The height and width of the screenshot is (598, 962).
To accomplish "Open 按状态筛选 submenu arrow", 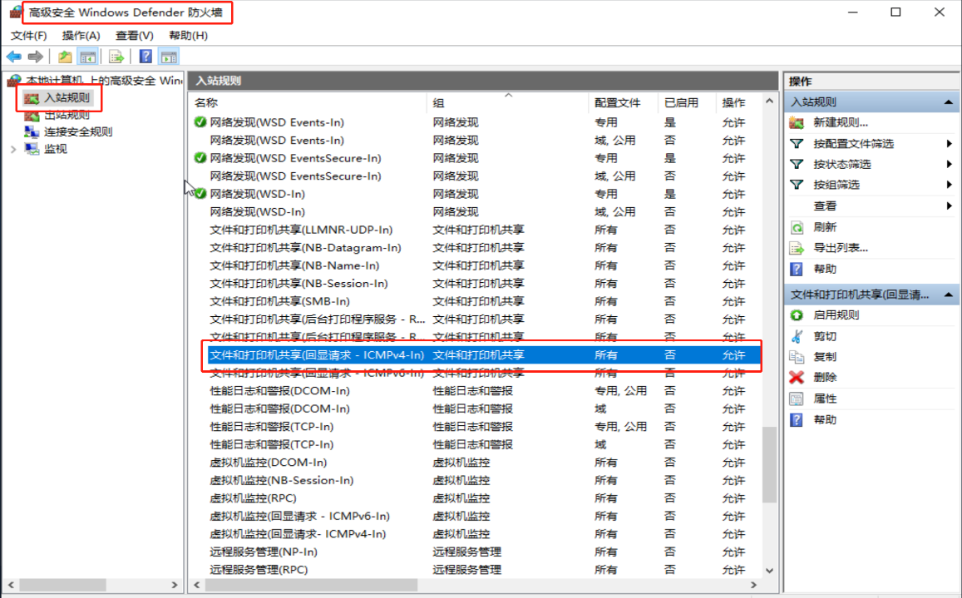I will click(949, 164).
